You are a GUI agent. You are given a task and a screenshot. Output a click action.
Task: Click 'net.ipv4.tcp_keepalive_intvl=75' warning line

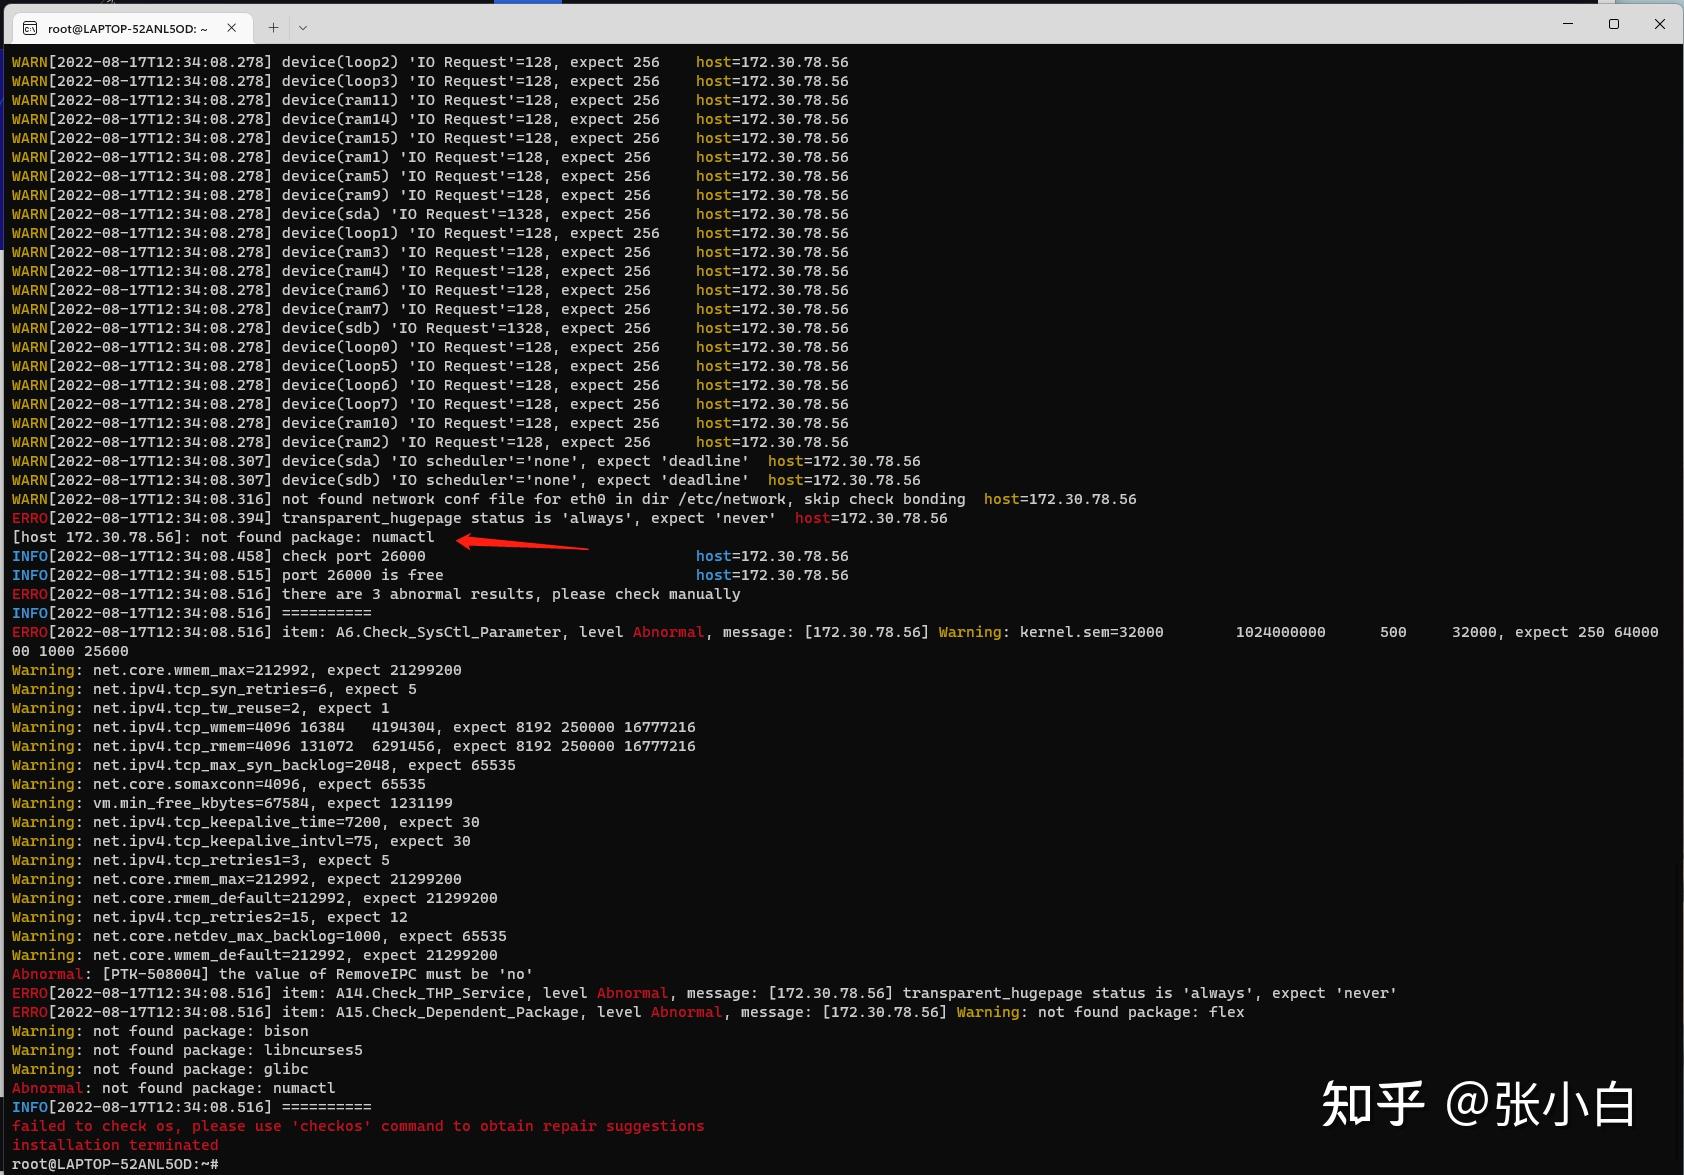(x=241, y=841)
